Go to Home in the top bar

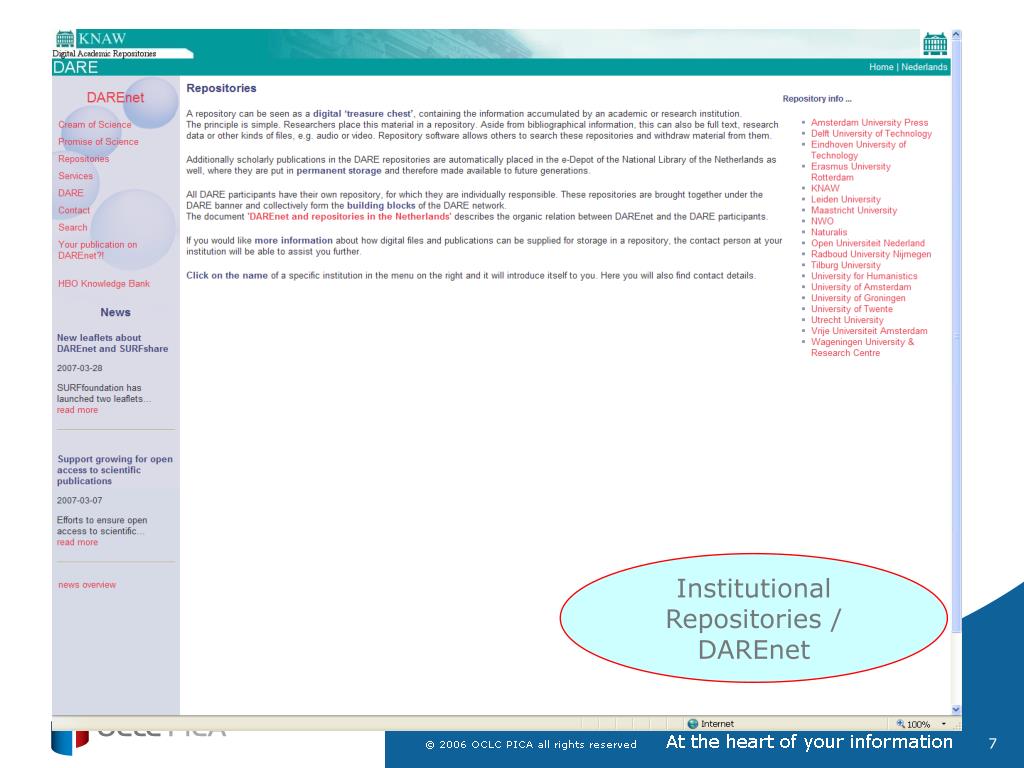tap(881, 67)
